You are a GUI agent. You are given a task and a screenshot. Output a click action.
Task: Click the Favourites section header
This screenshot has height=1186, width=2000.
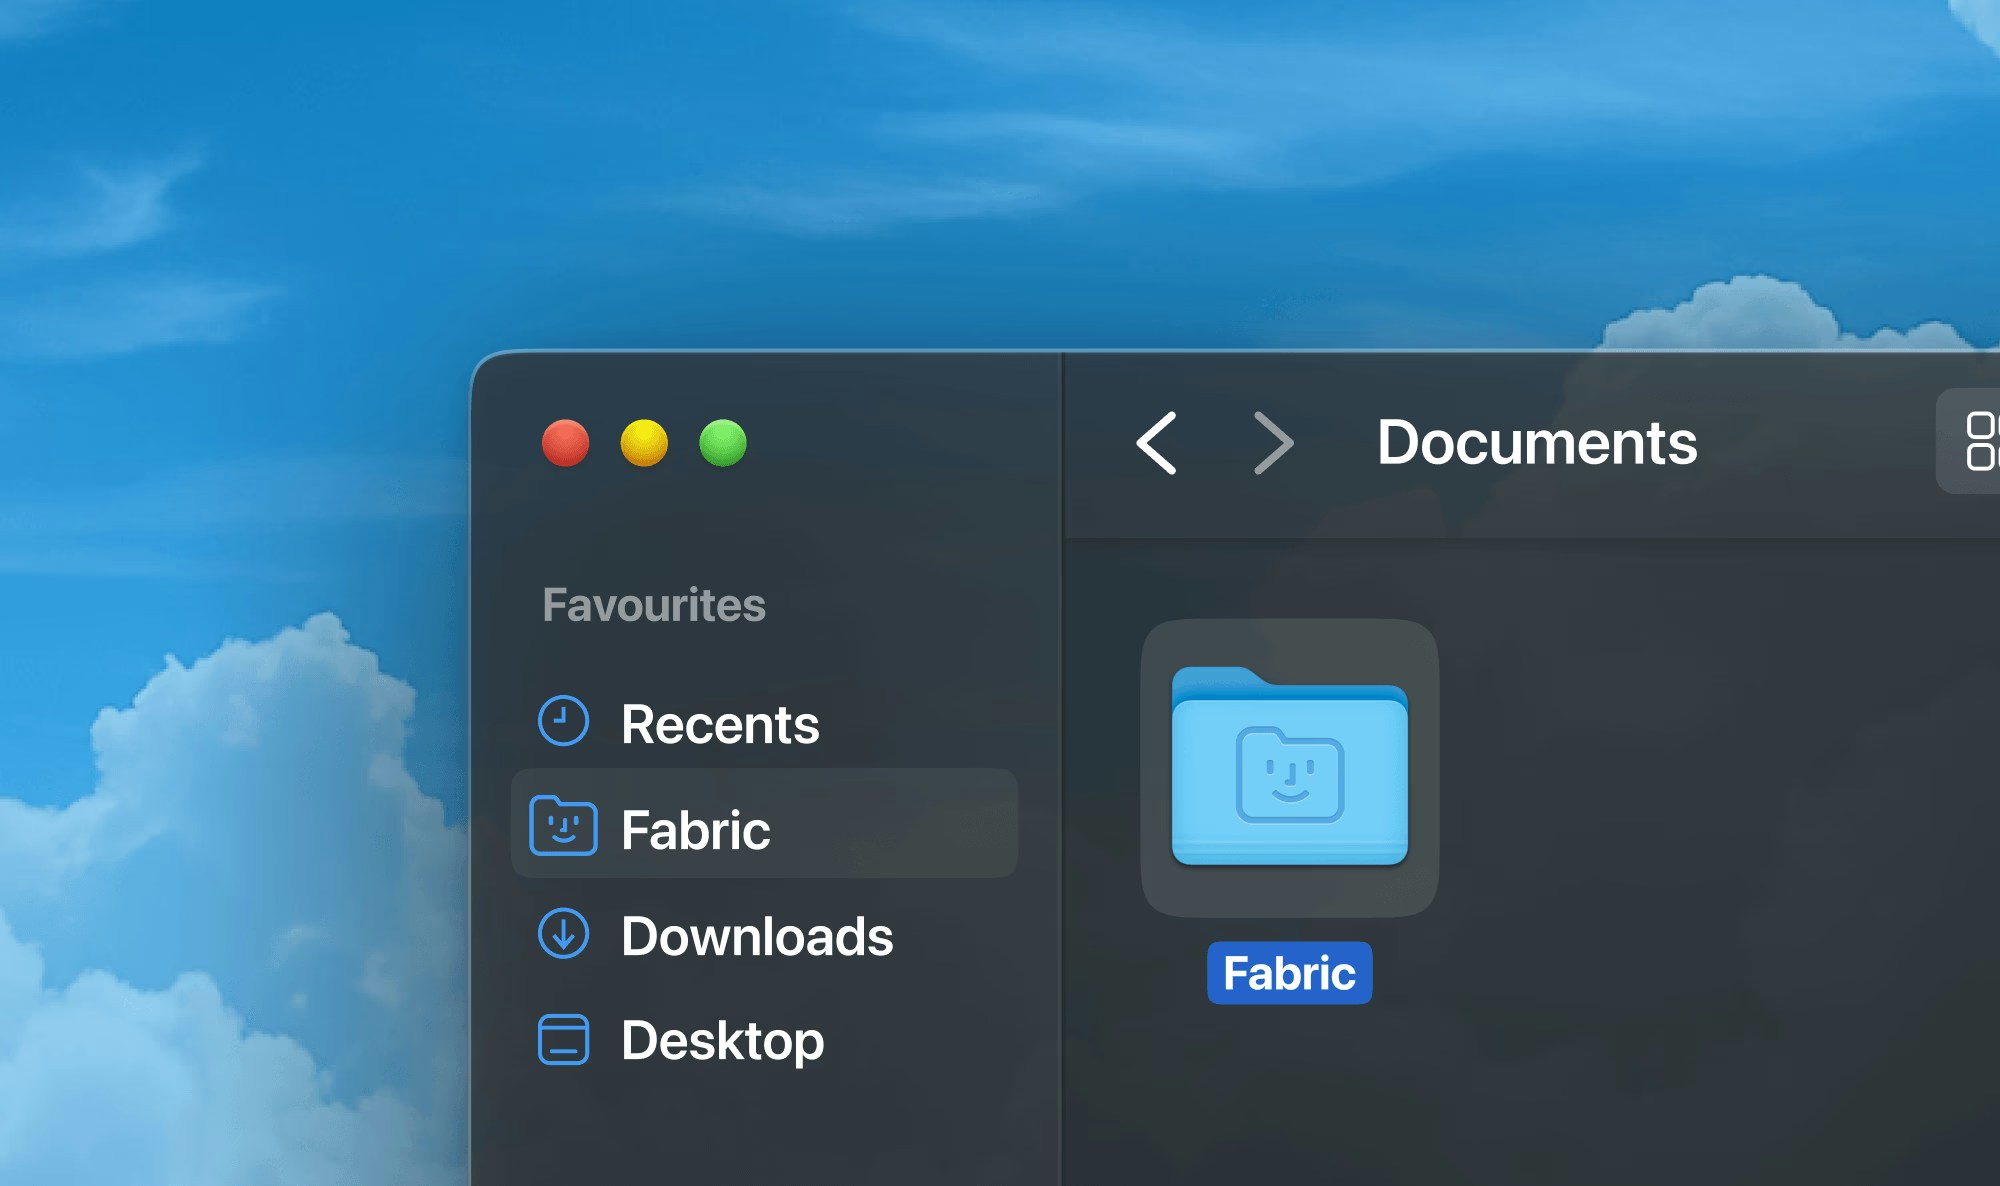click(x=653, y=605)
